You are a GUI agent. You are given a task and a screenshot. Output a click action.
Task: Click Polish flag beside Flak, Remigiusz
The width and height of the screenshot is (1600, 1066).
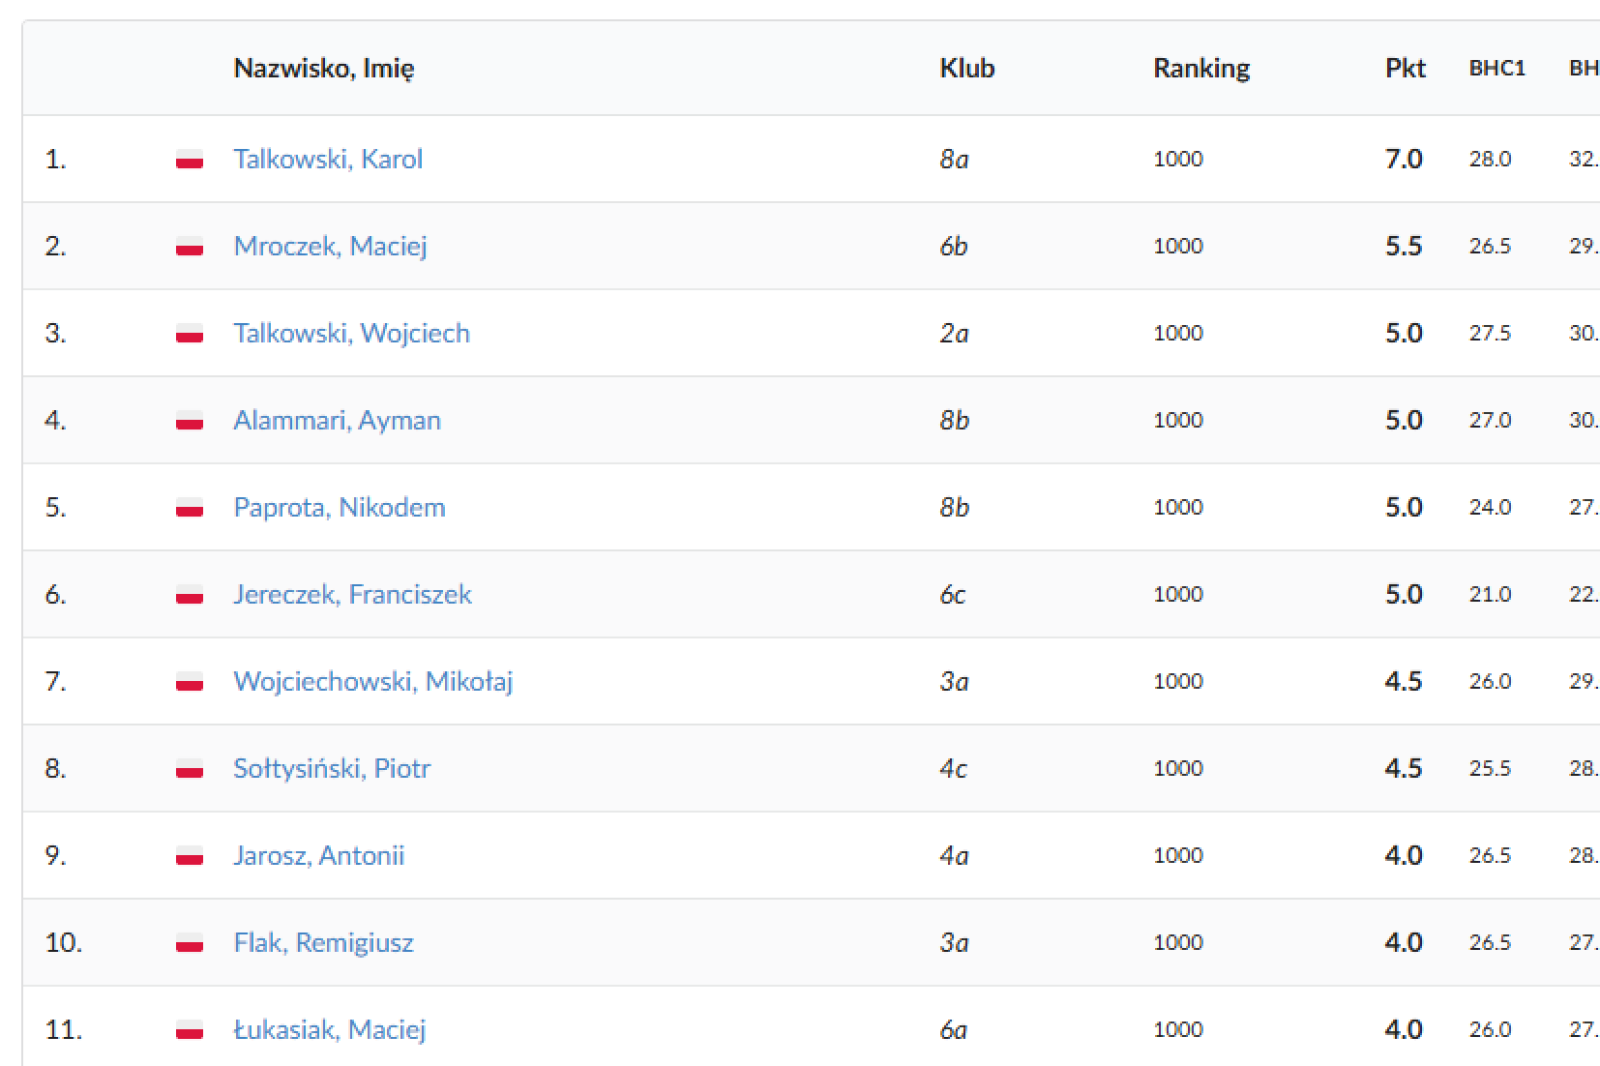[190, 943]
